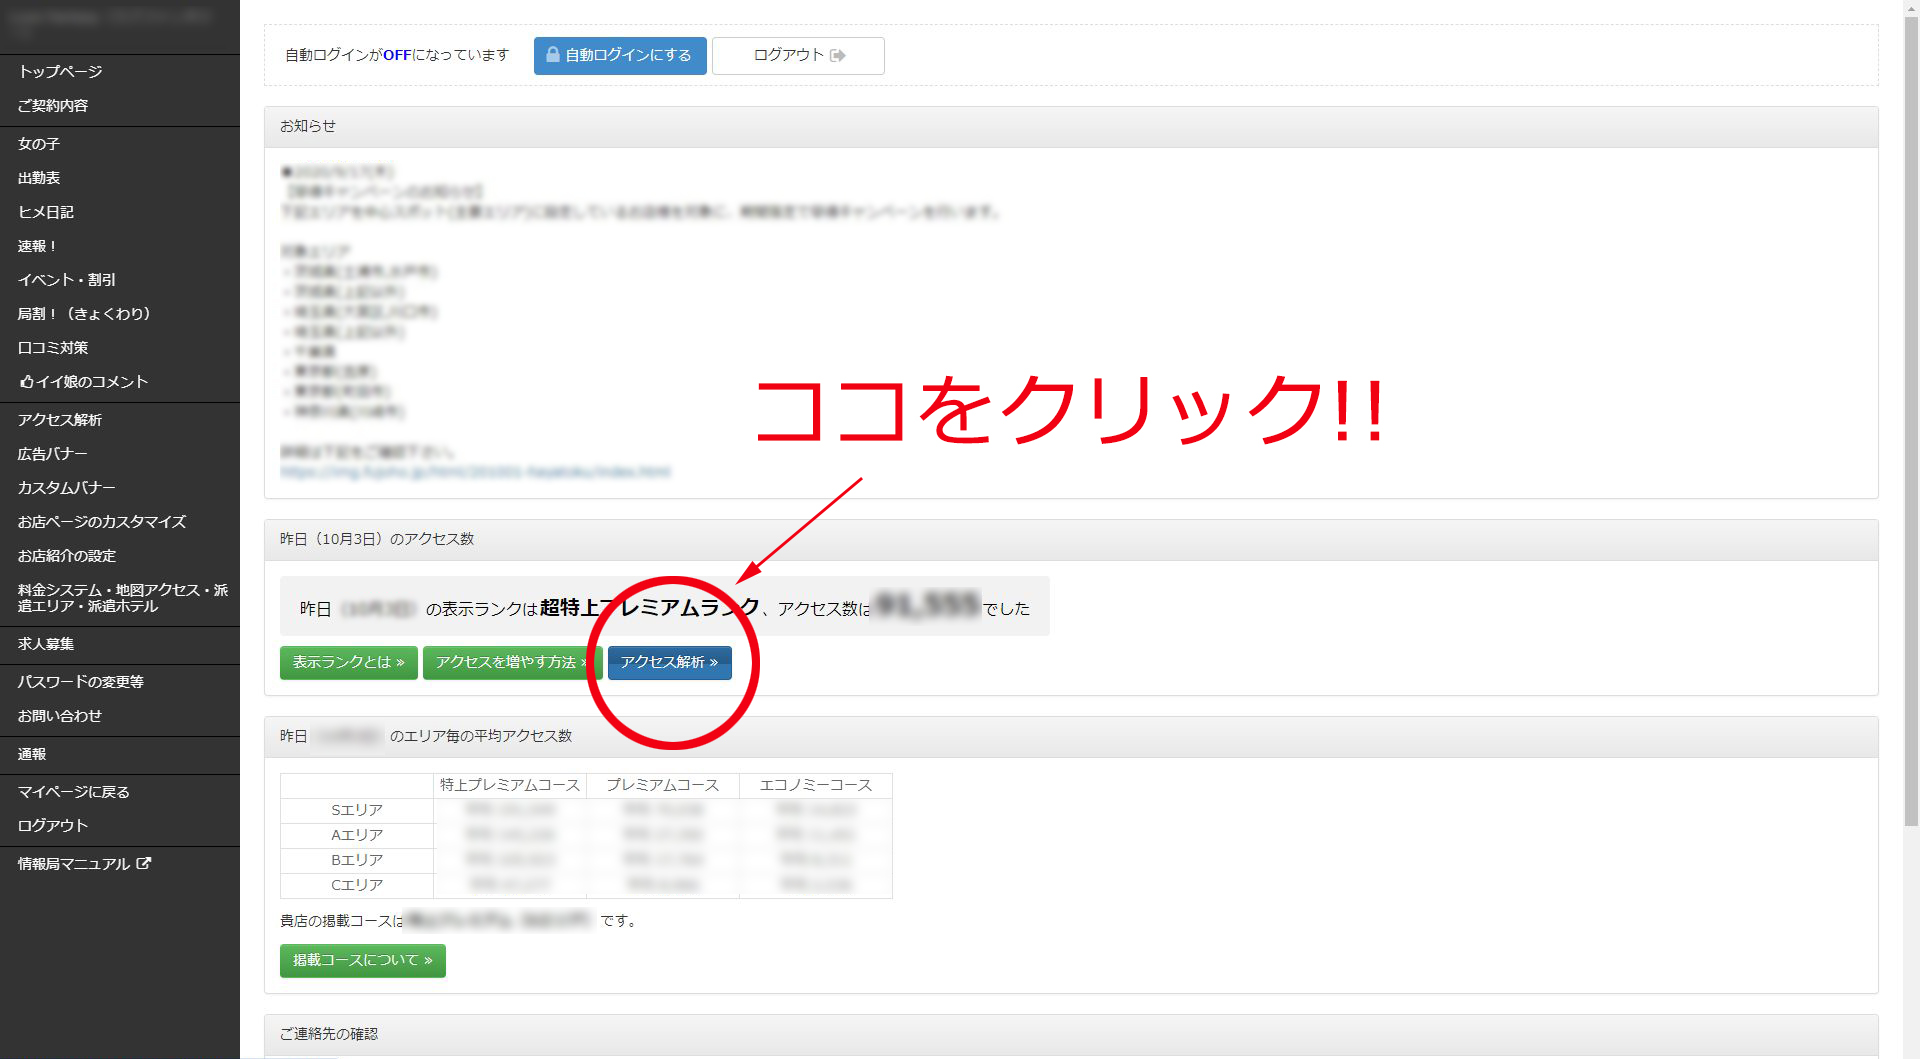1920x1059 pixels.
Task: Click thumbs-up icon beside イイ娘のコメント
Action: click(x=26, y=382)
